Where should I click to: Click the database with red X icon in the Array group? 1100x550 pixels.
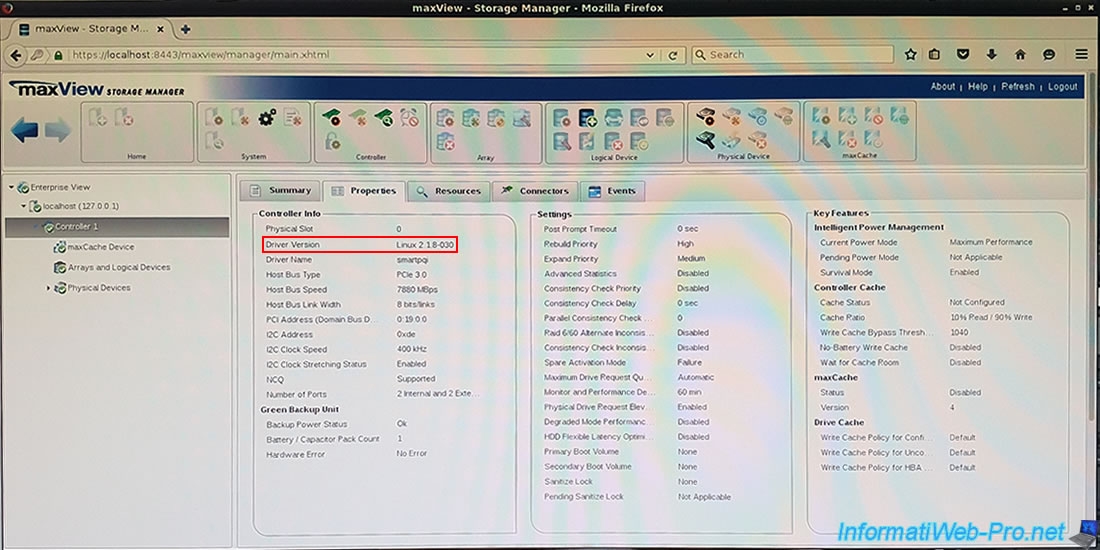[445, 142]
